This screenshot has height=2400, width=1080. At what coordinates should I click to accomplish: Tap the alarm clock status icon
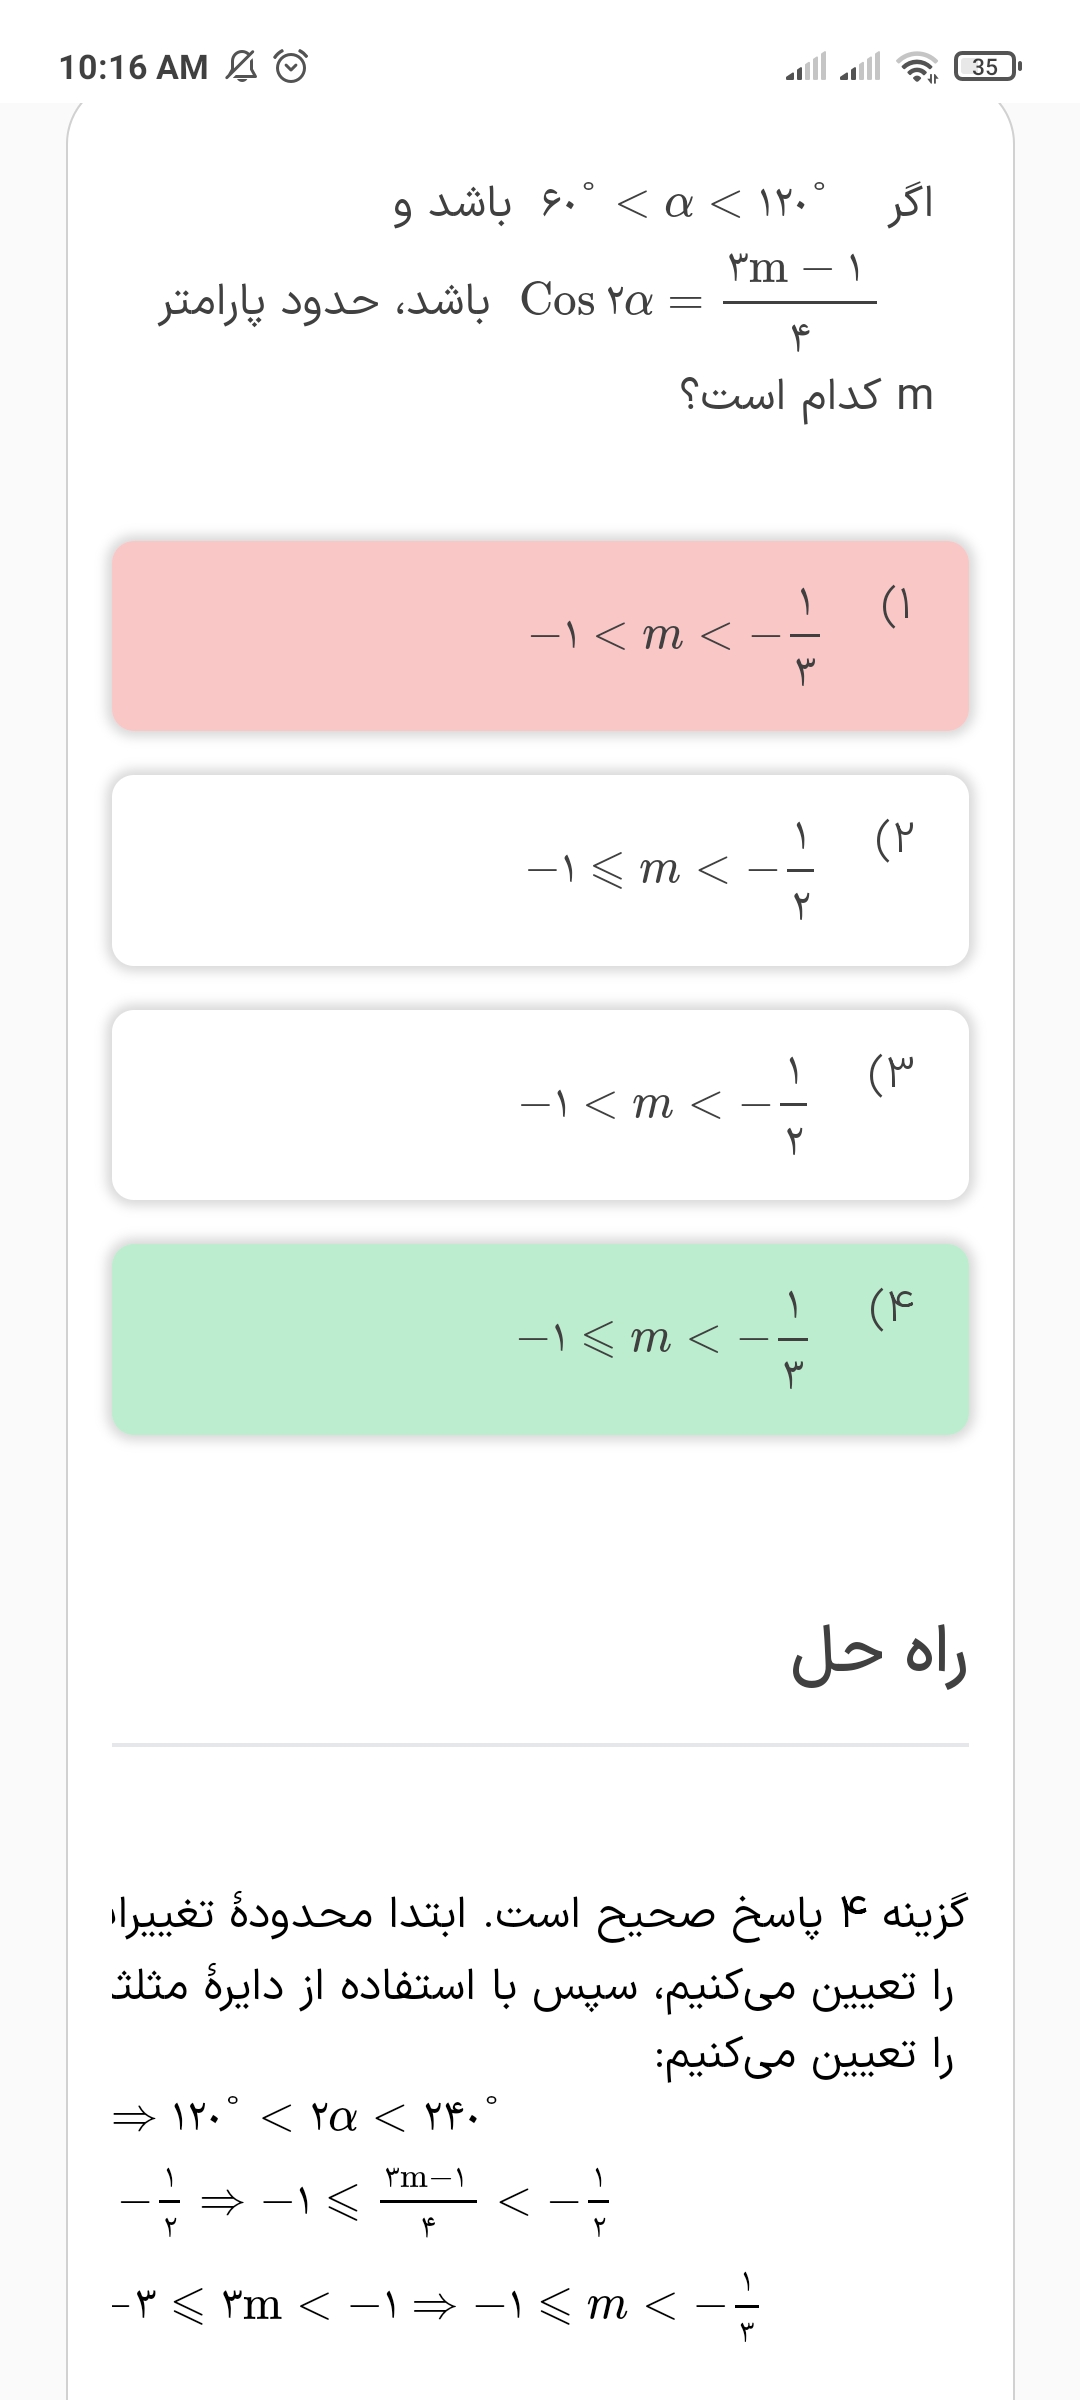pyautogui.click(x=291, y=67)
